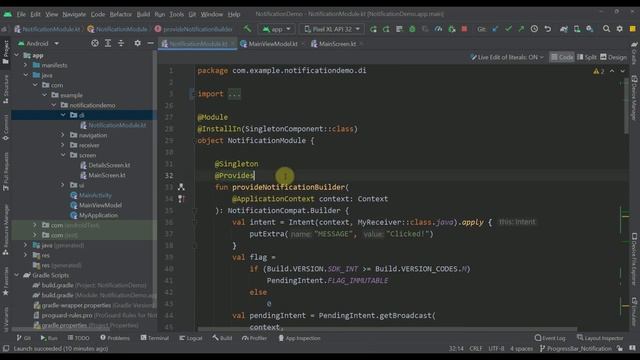Image resolution: width=640 pixels, height=360 pixels.
Task: Click Apply Changes and Restart Activity icon
Action: [x=386, y=29]
